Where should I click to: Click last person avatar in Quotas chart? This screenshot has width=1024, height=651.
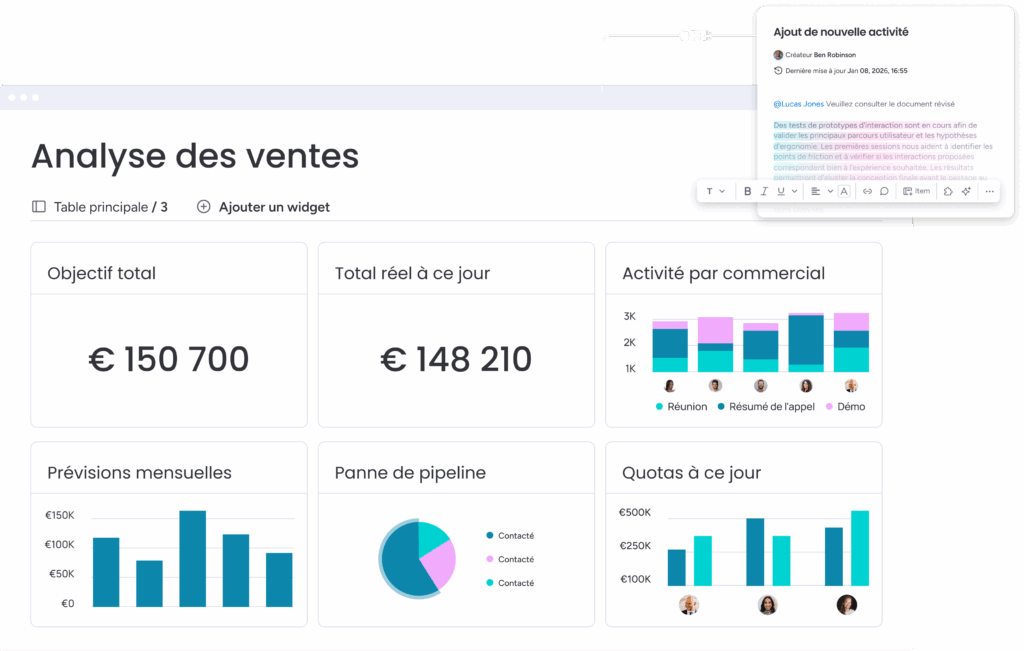pyautogui.click(x=846, y=605)
